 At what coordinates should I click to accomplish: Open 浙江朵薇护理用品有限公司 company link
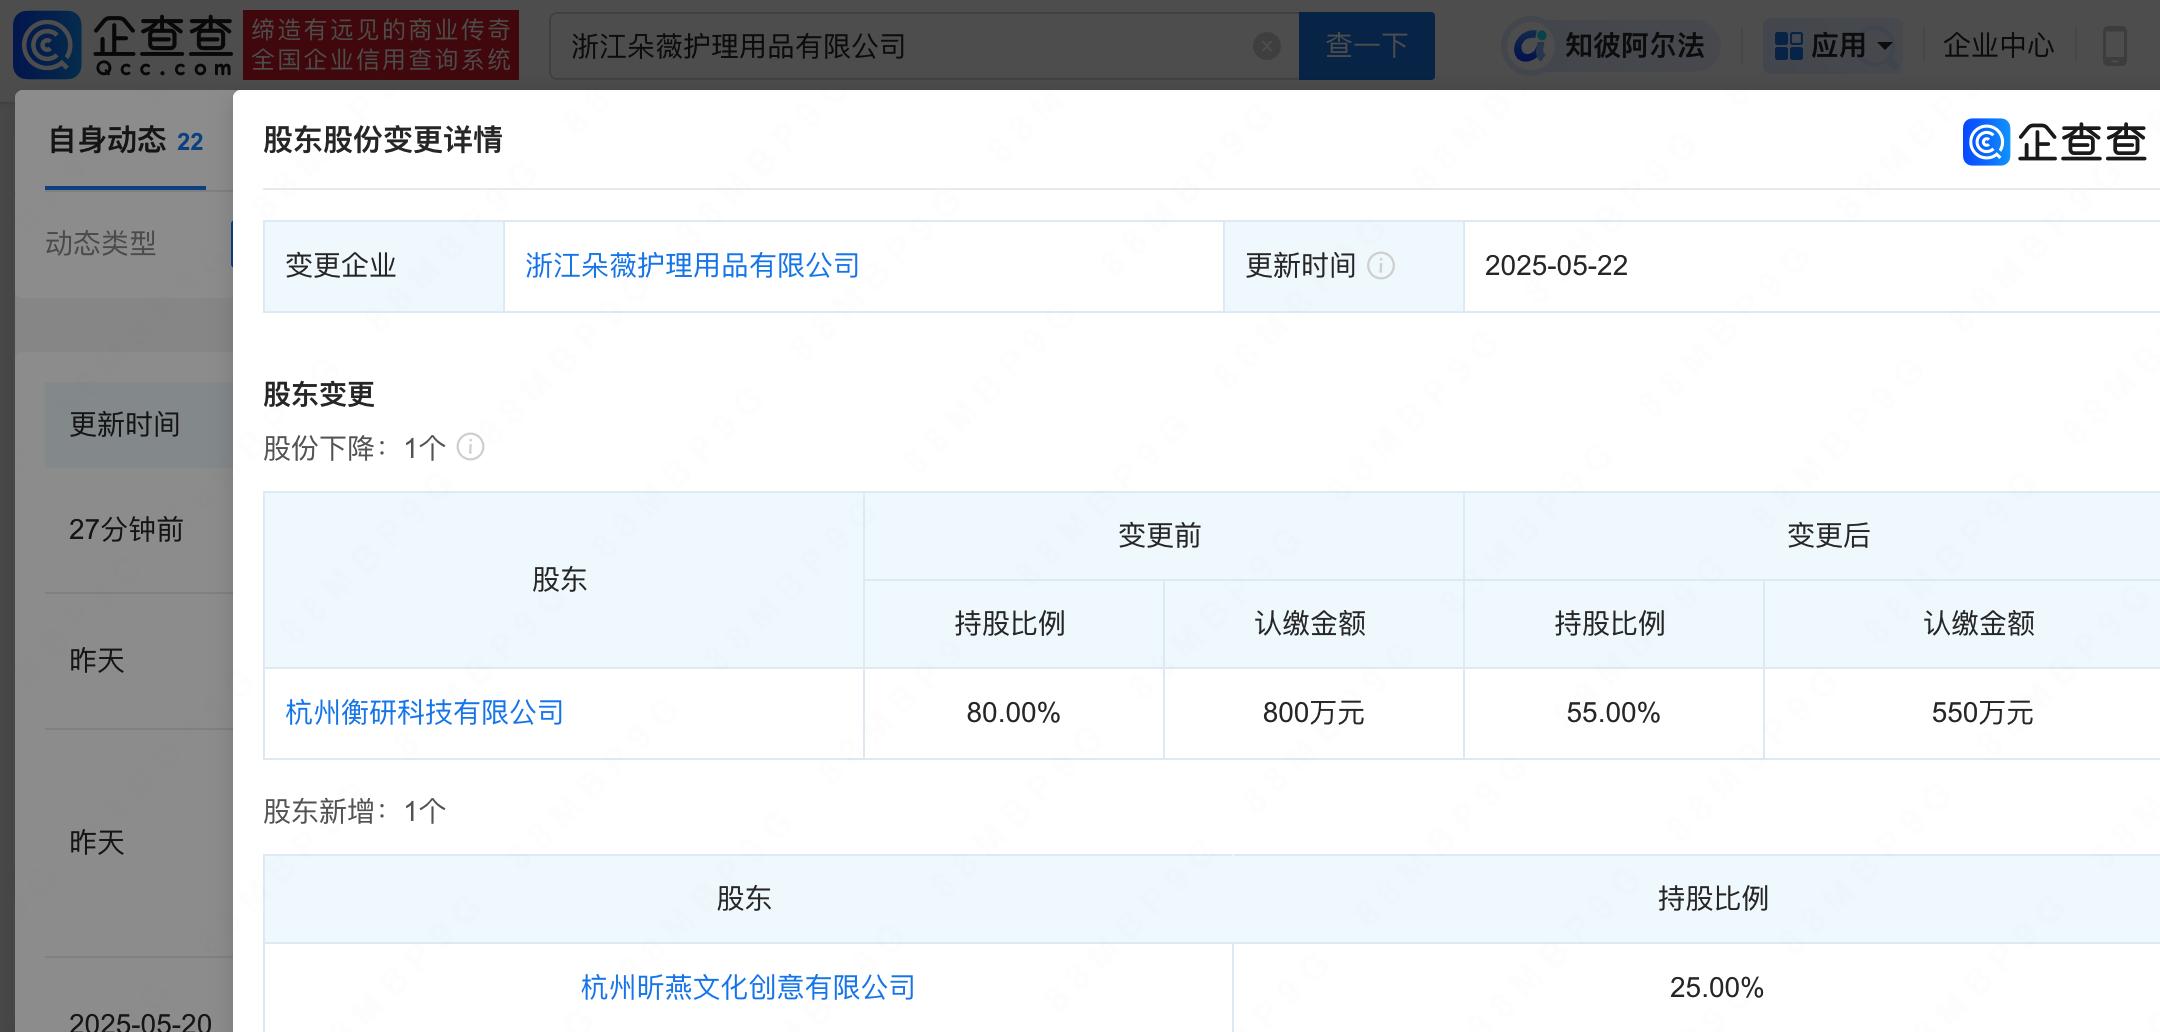[x=692, y=266]
